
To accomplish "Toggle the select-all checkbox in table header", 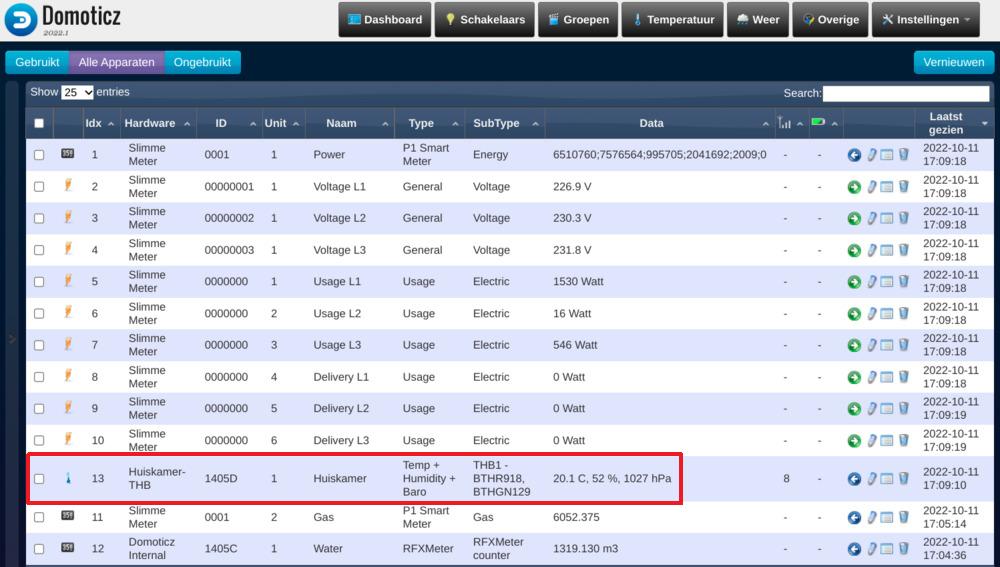I will coord(39,123).
